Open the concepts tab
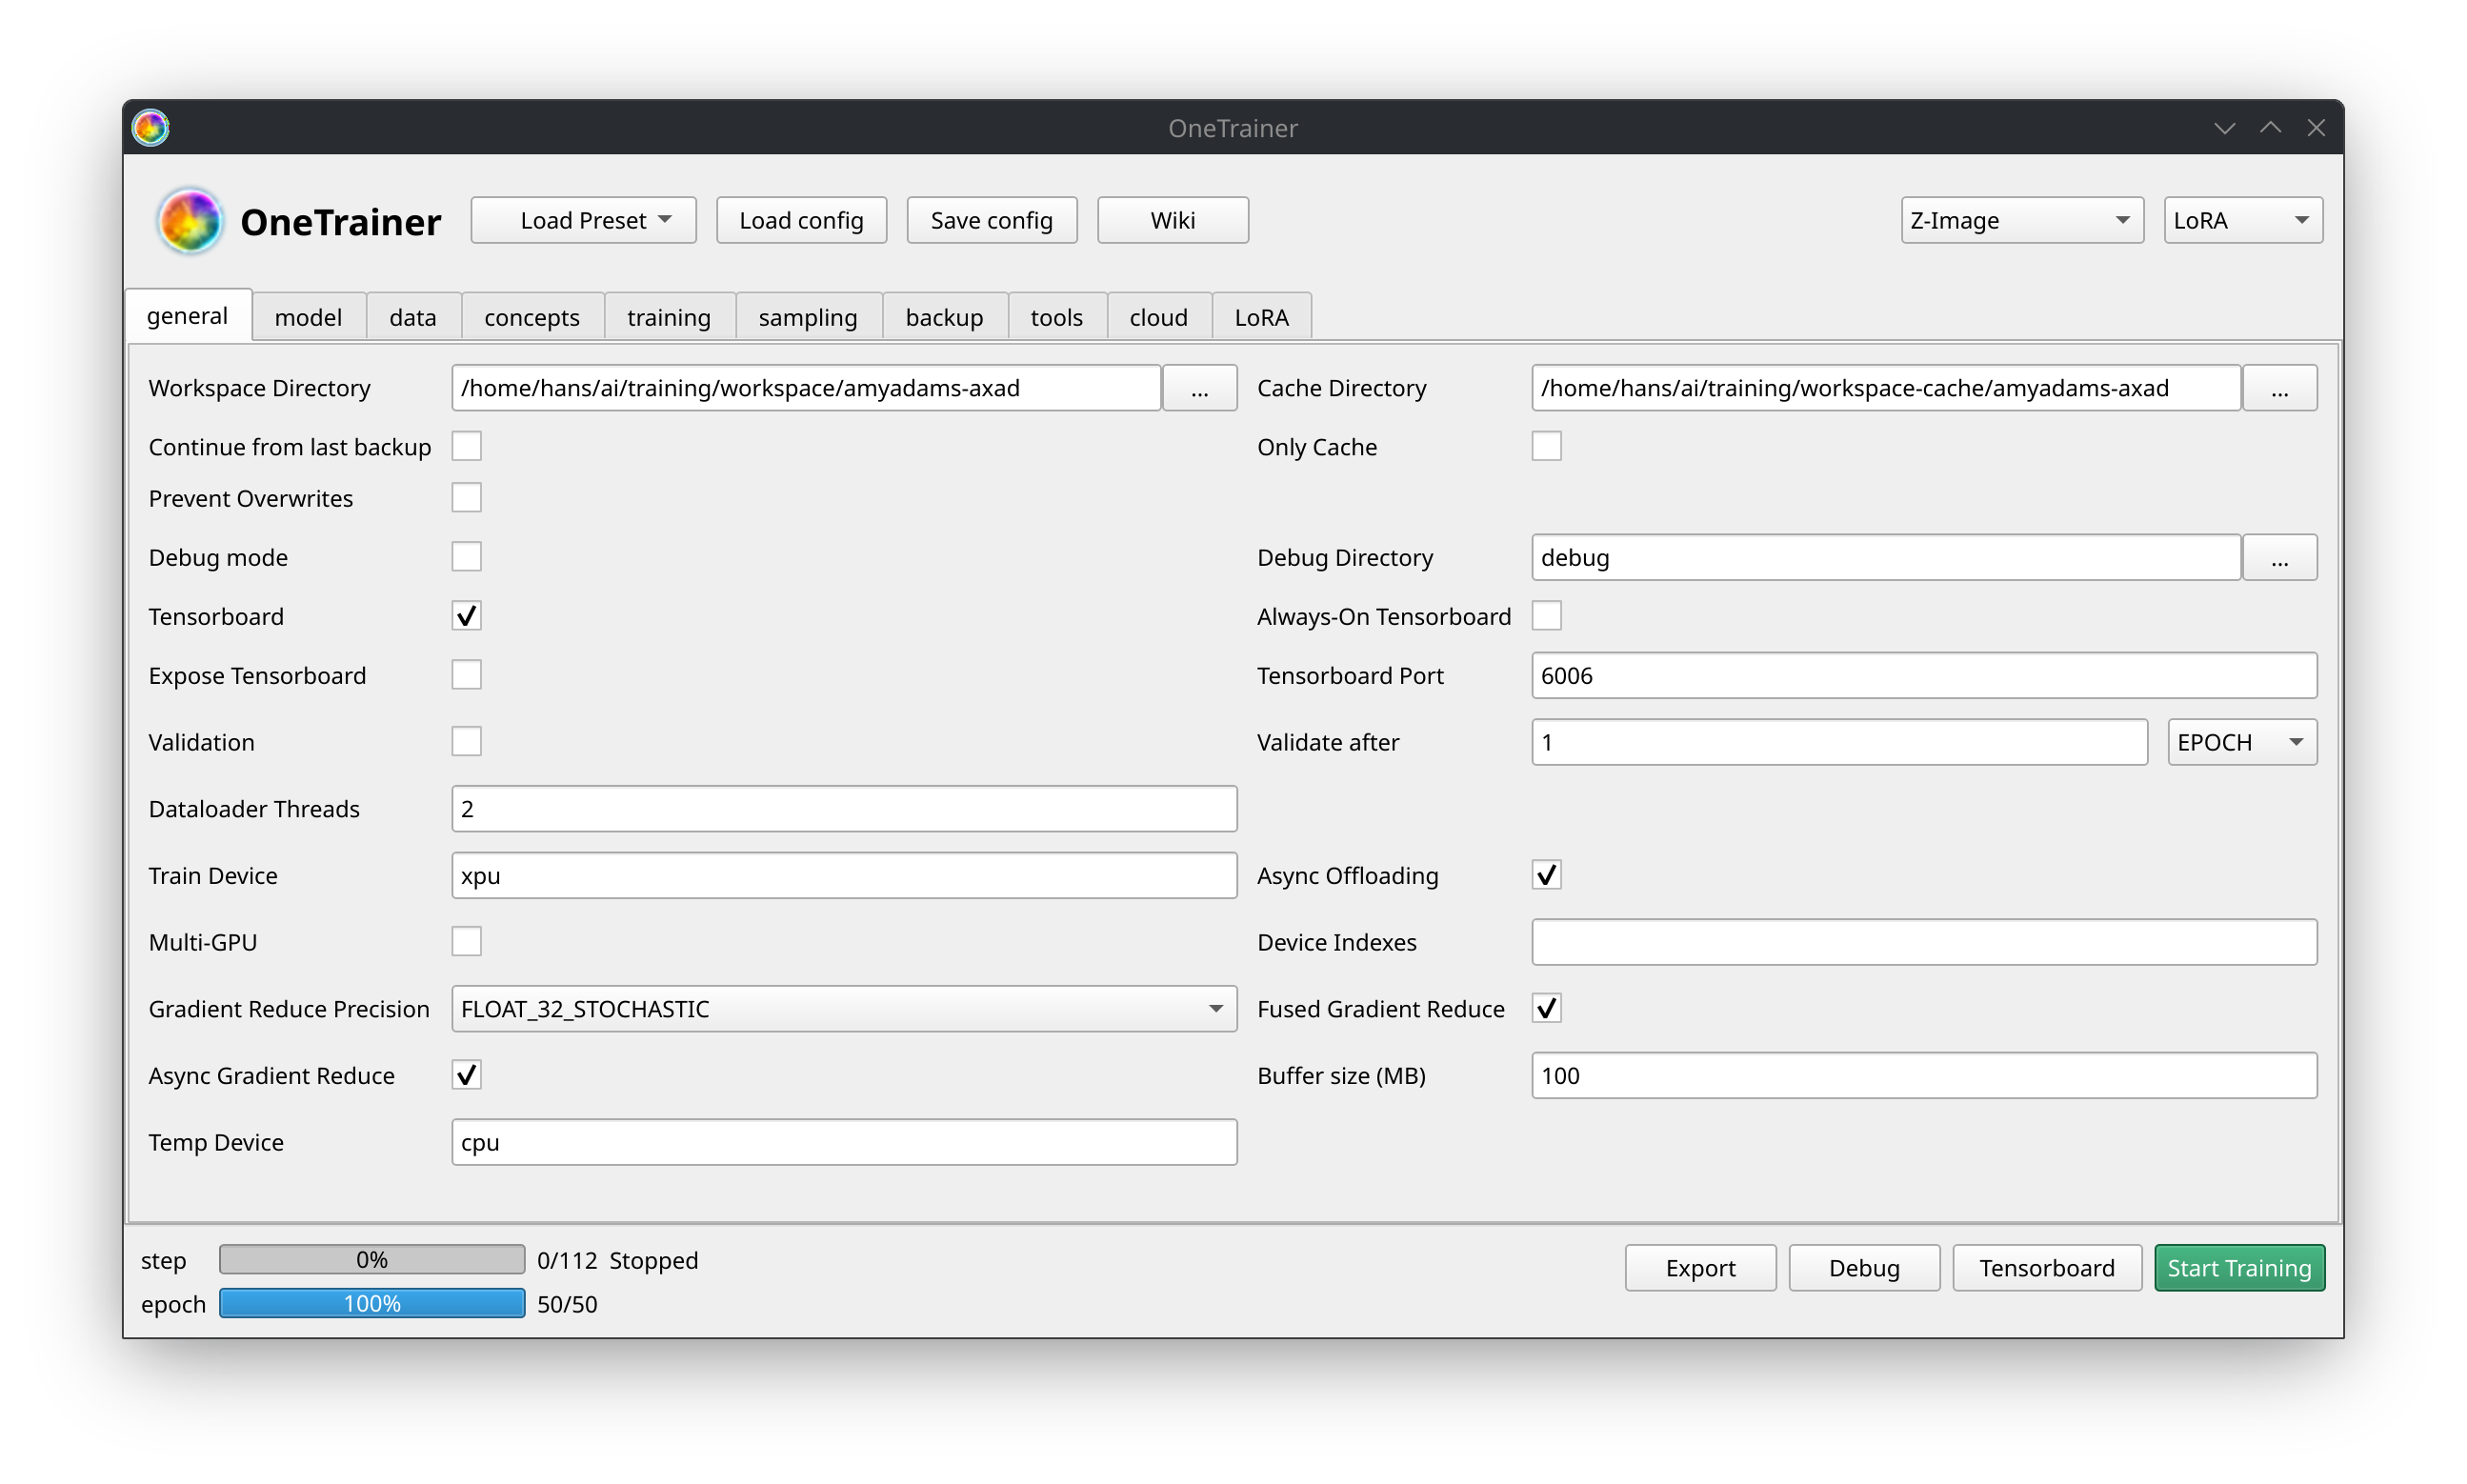Viewport: 2467px width, 1484px height. pyautogui.click(x=532, y=317)
